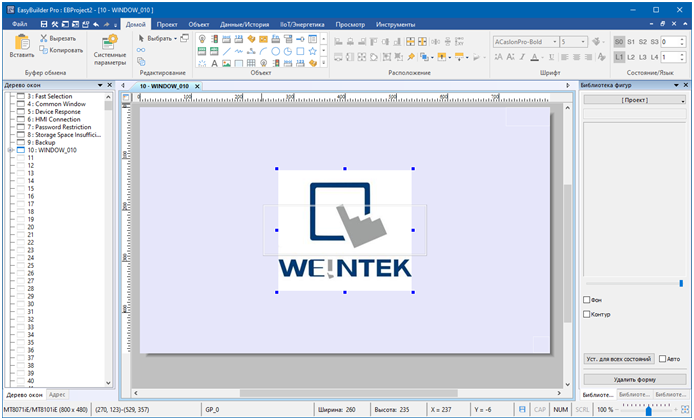Select state S0 toggle
The height and width of the screenshot is (420, 694).
point(619,42)
